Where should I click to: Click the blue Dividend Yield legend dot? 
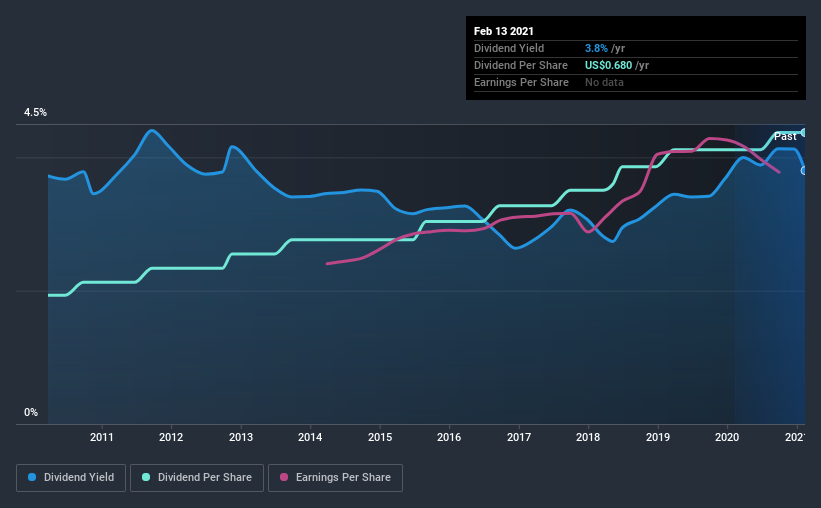(32, 477)
